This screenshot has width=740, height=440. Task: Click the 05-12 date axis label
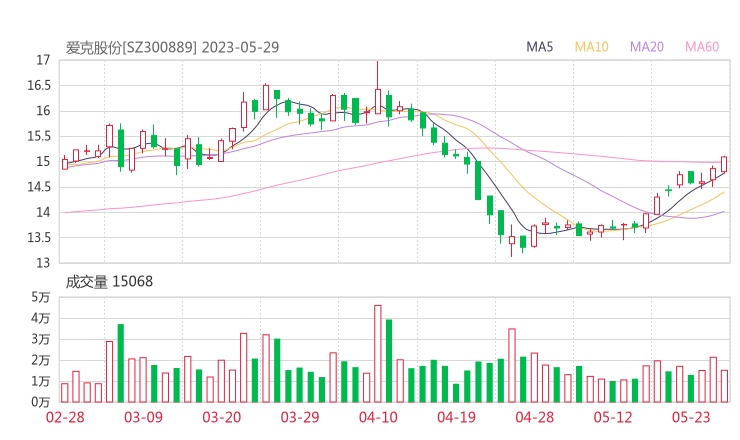coord(613,417)
